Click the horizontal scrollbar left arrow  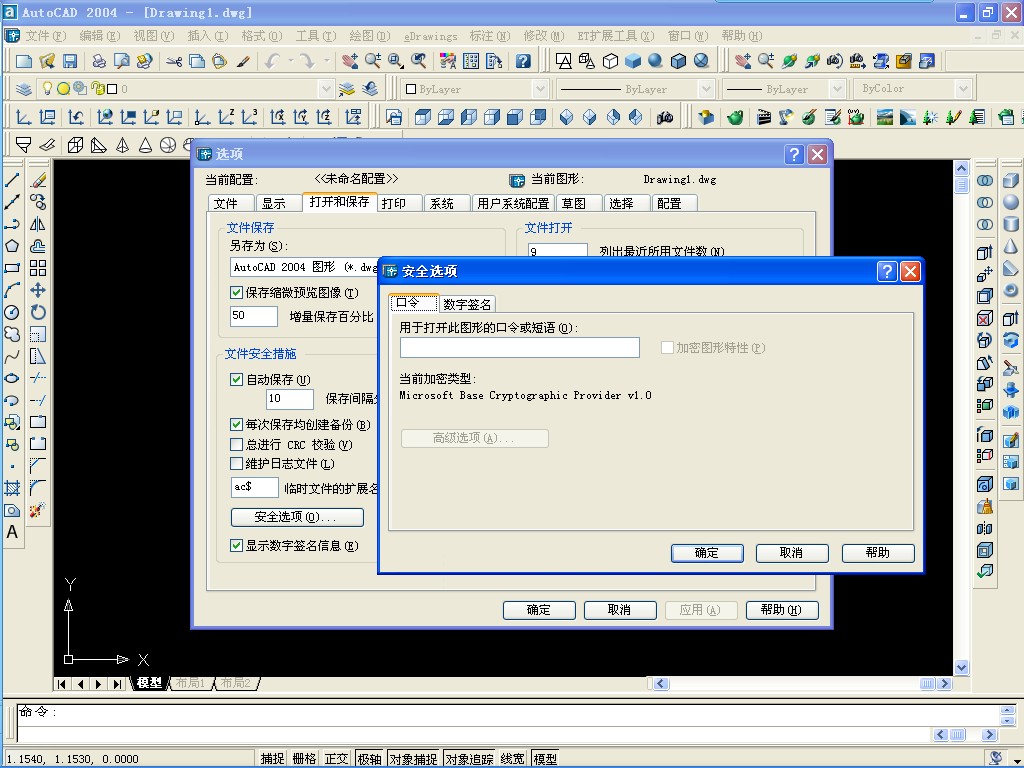[x=661, y=684]
